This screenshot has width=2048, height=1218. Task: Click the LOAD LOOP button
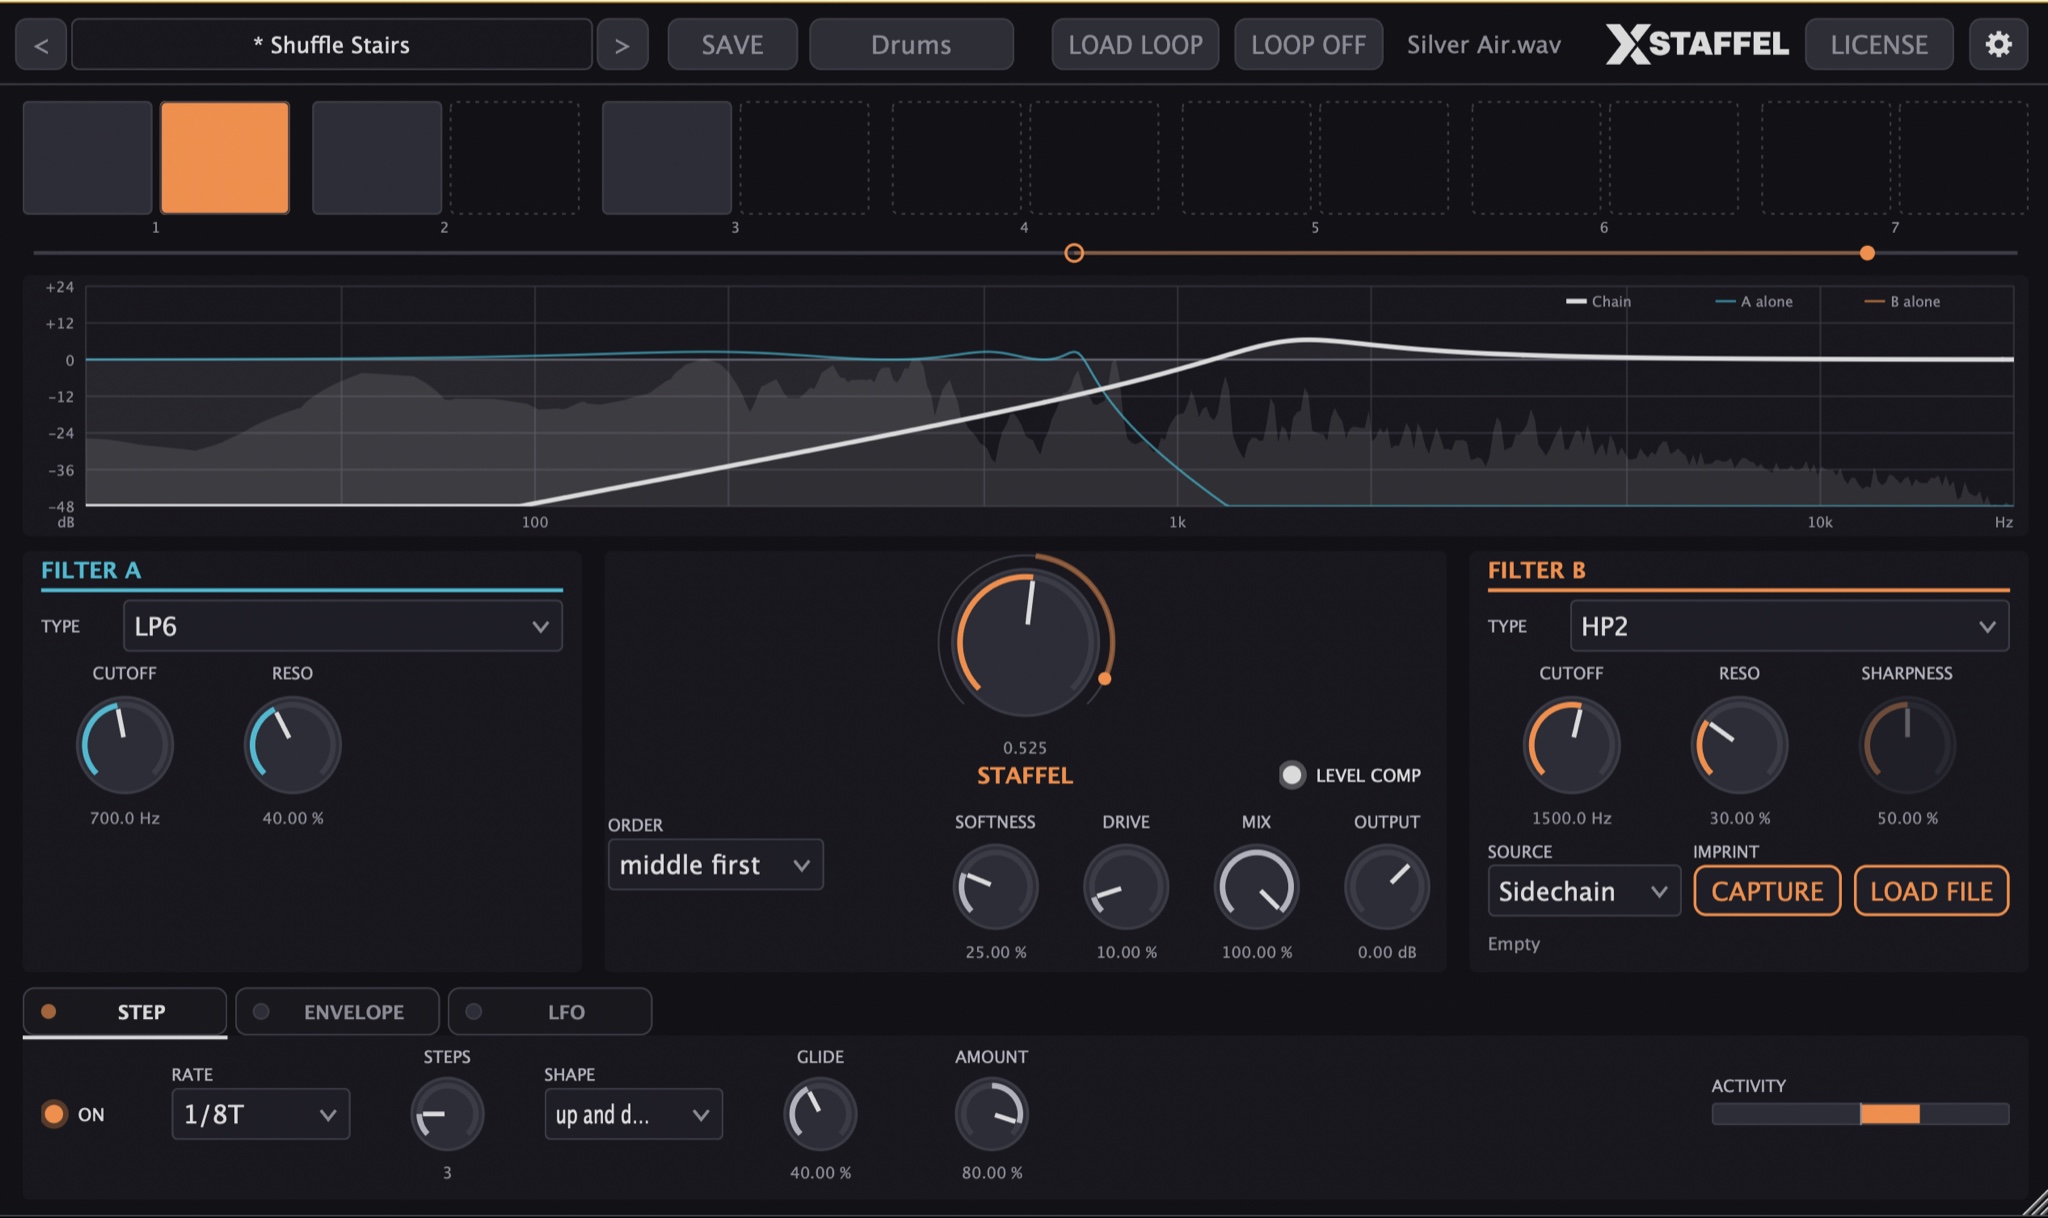click(x=1135, y=45)
